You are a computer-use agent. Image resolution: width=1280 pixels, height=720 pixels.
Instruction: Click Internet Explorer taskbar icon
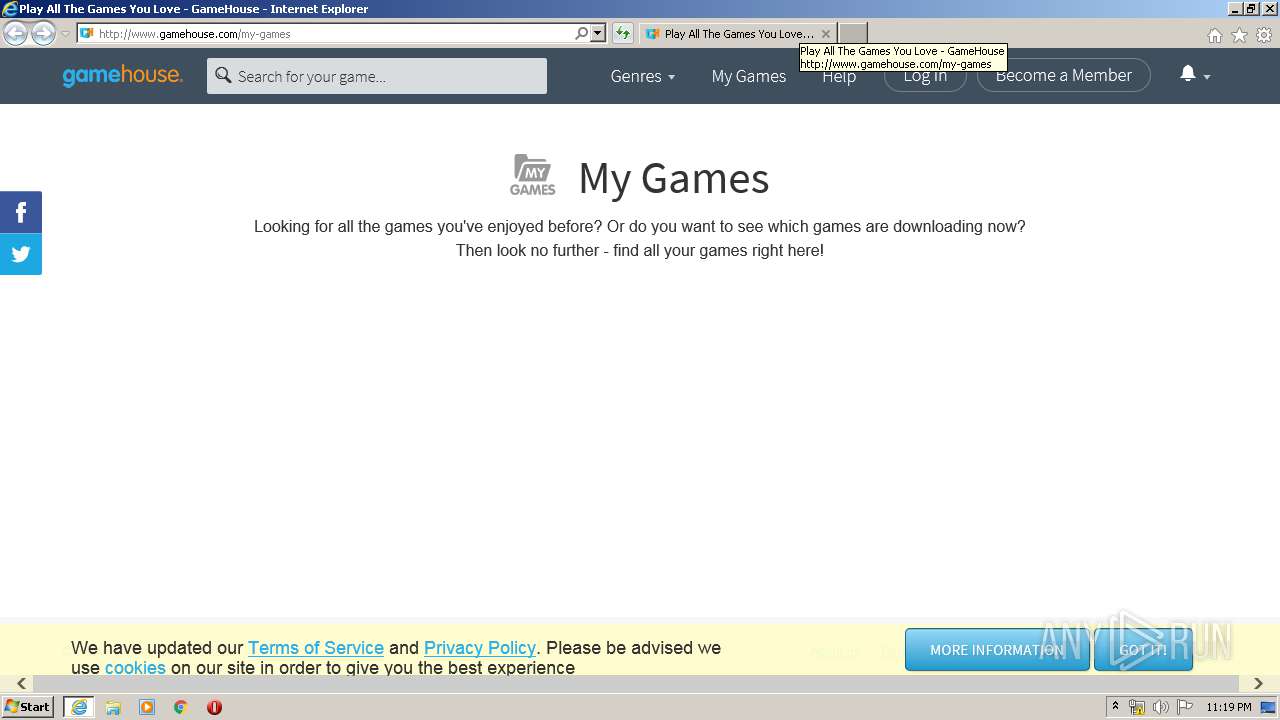pyautogui.click(x=78, y=707)
